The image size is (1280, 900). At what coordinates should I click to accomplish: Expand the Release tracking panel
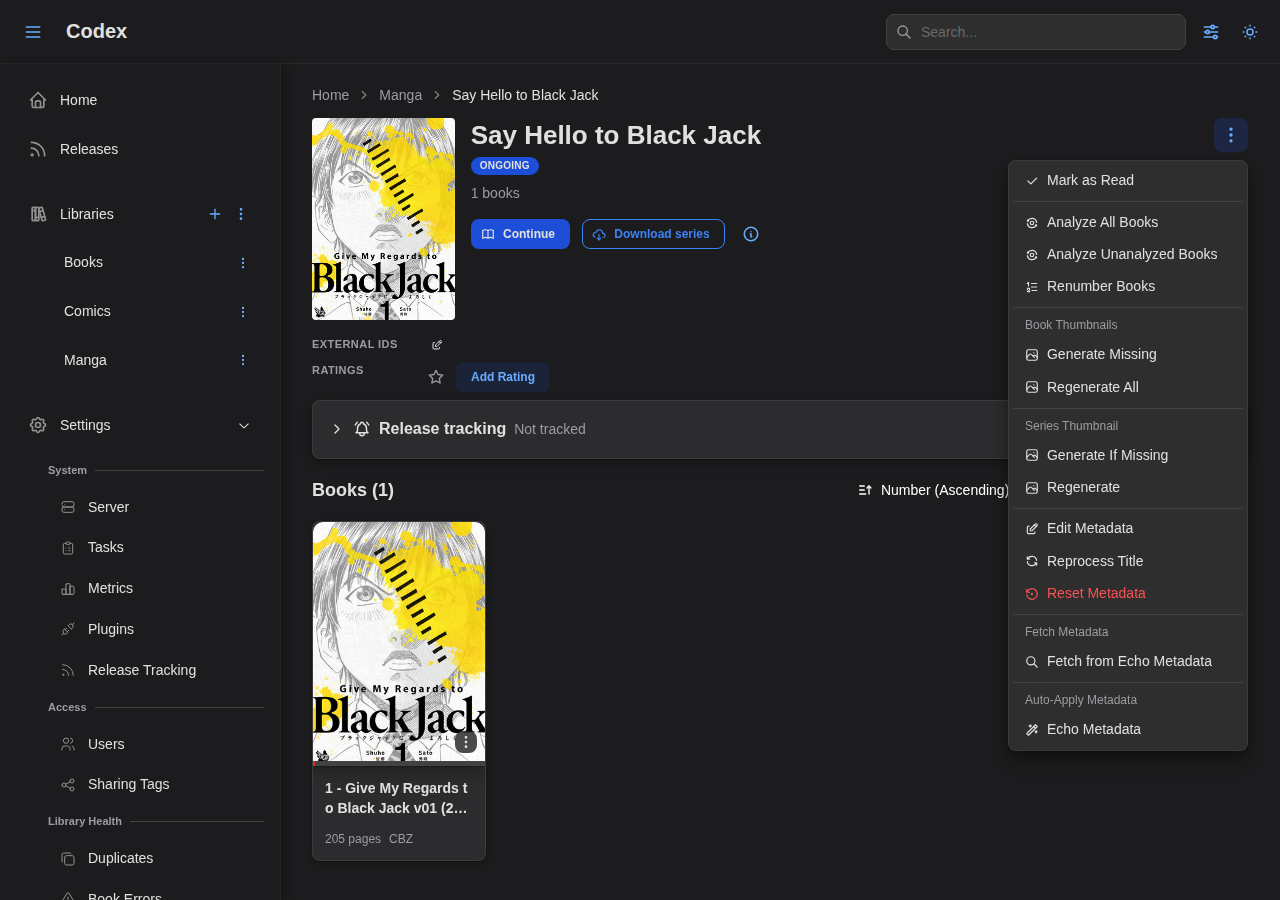tap(337, 429)
